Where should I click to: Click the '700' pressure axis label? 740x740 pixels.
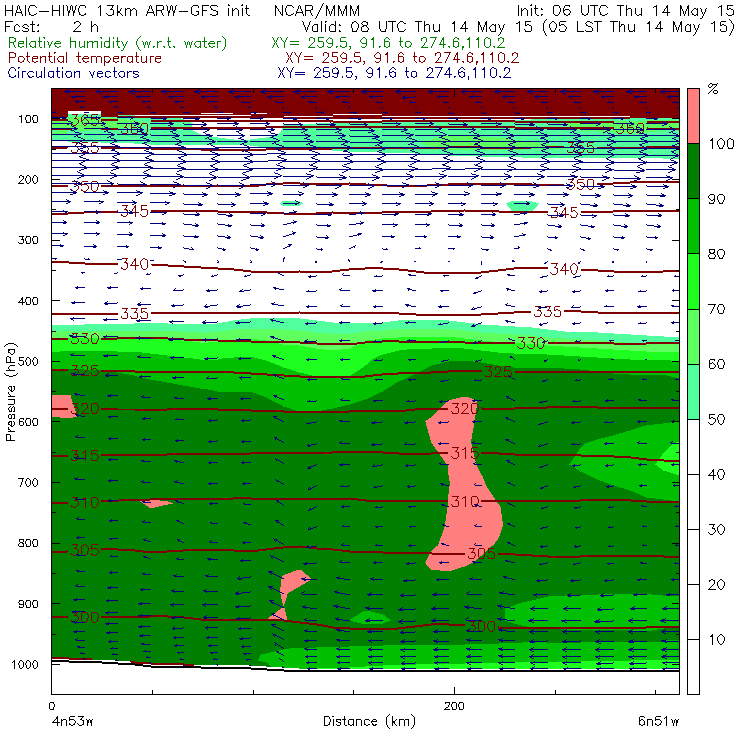pos(28,482)
